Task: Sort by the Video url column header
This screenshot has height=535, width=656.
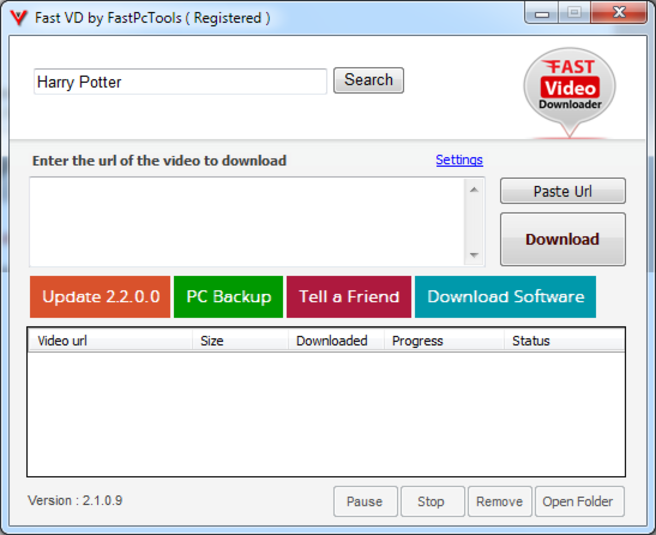Action: 110,340
